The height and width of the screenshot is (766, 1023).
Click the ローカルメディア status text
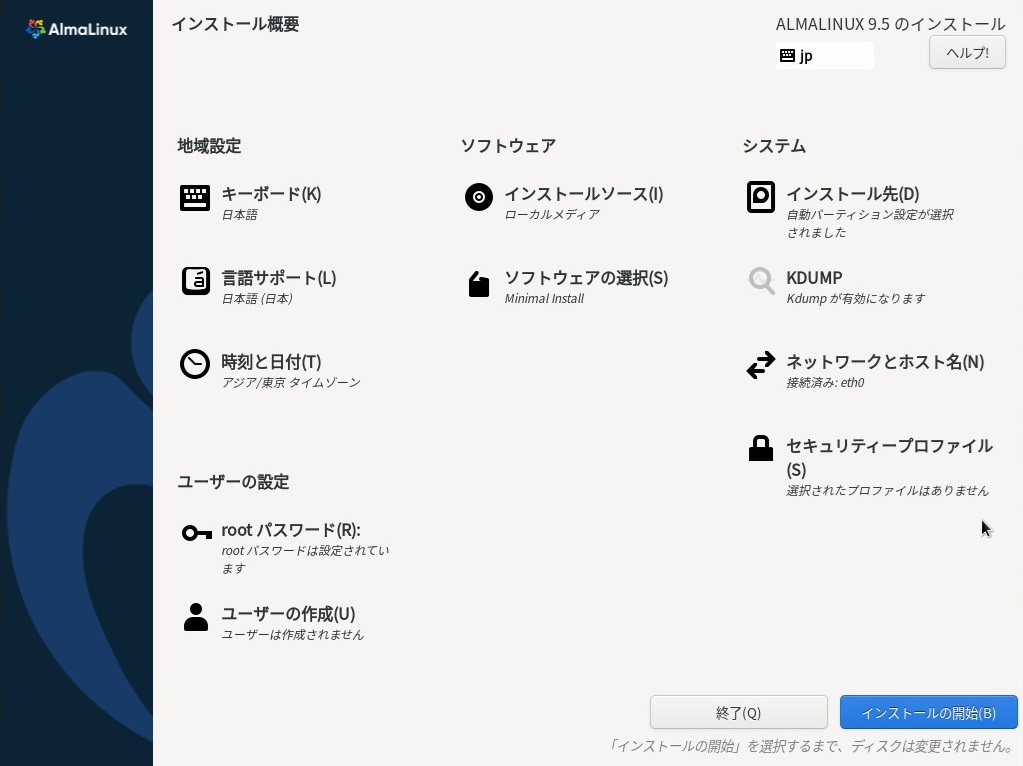pos(552,215)
